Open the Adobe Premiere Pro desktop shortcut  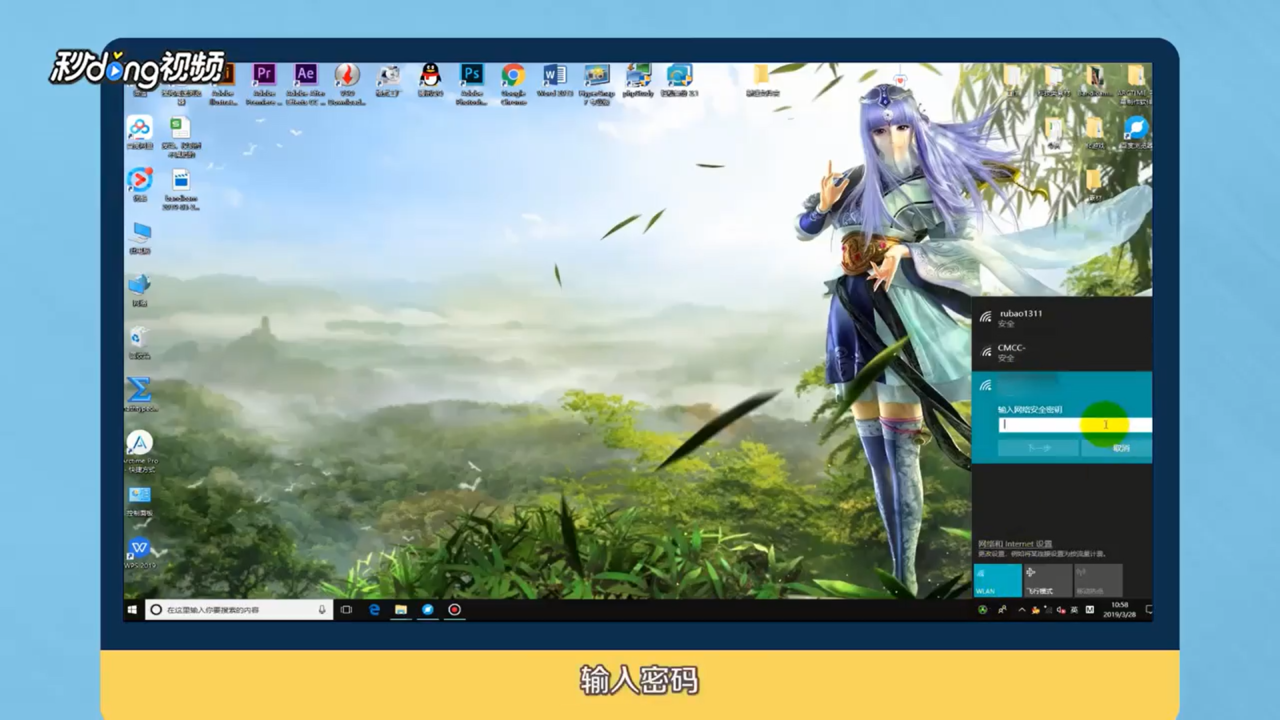[x=264, y=82]
